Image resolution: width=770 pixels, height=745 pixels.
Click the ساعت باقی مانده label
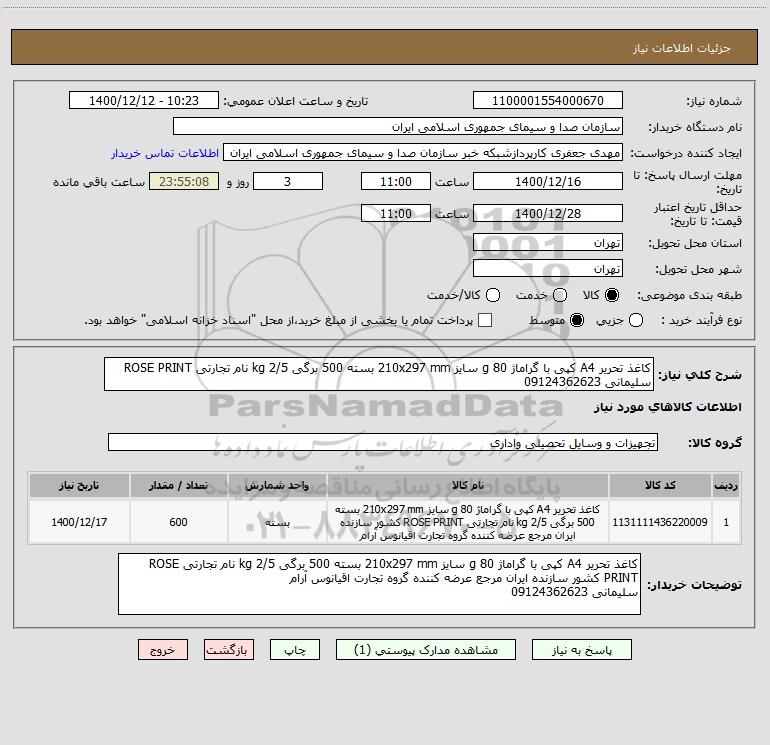(x=99, y=182)
